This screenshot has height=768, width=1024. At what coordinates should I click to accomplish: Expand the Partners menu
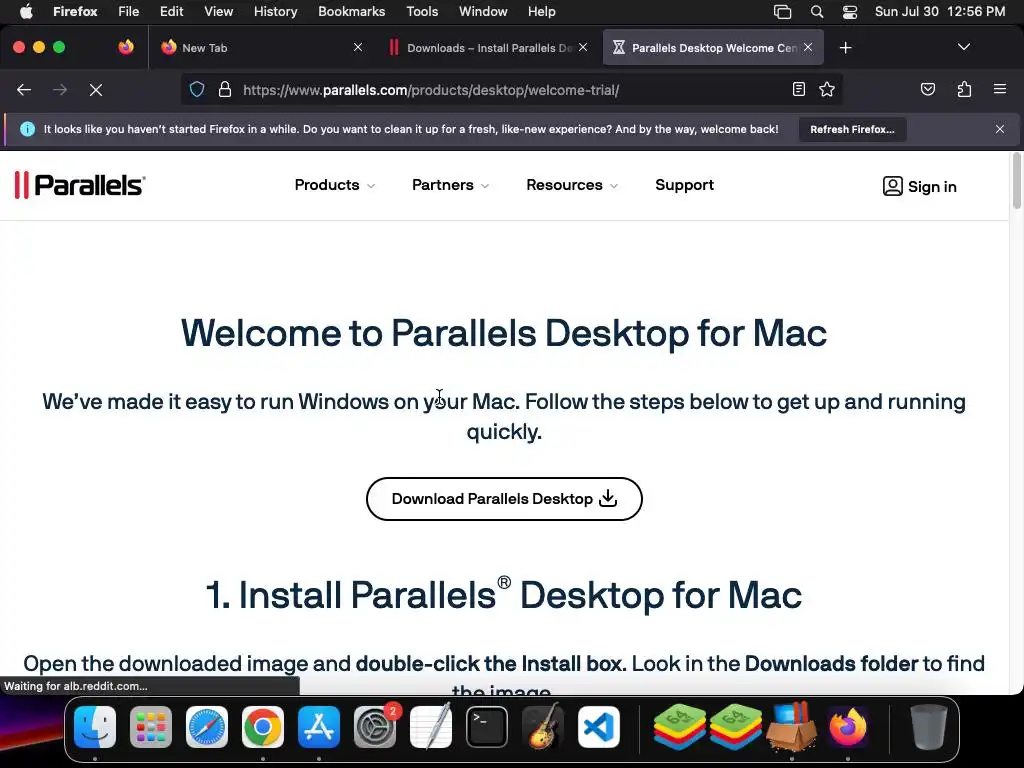tap(450, 185)
